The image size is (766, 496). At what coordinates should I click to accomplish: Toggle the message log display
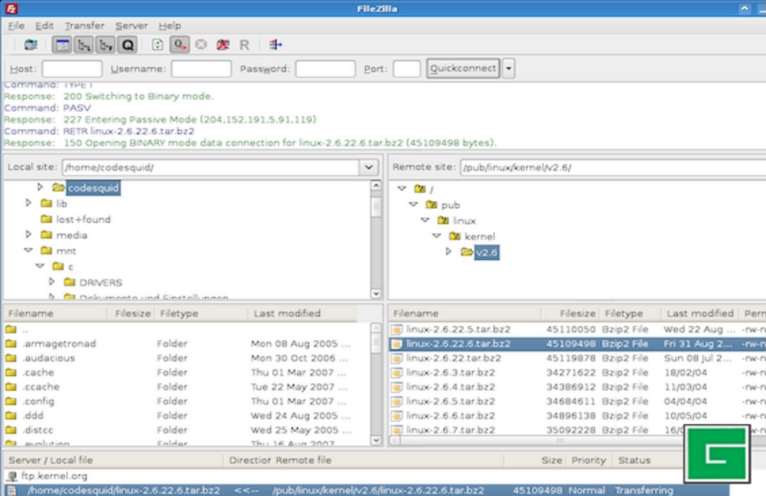(62, 45)
